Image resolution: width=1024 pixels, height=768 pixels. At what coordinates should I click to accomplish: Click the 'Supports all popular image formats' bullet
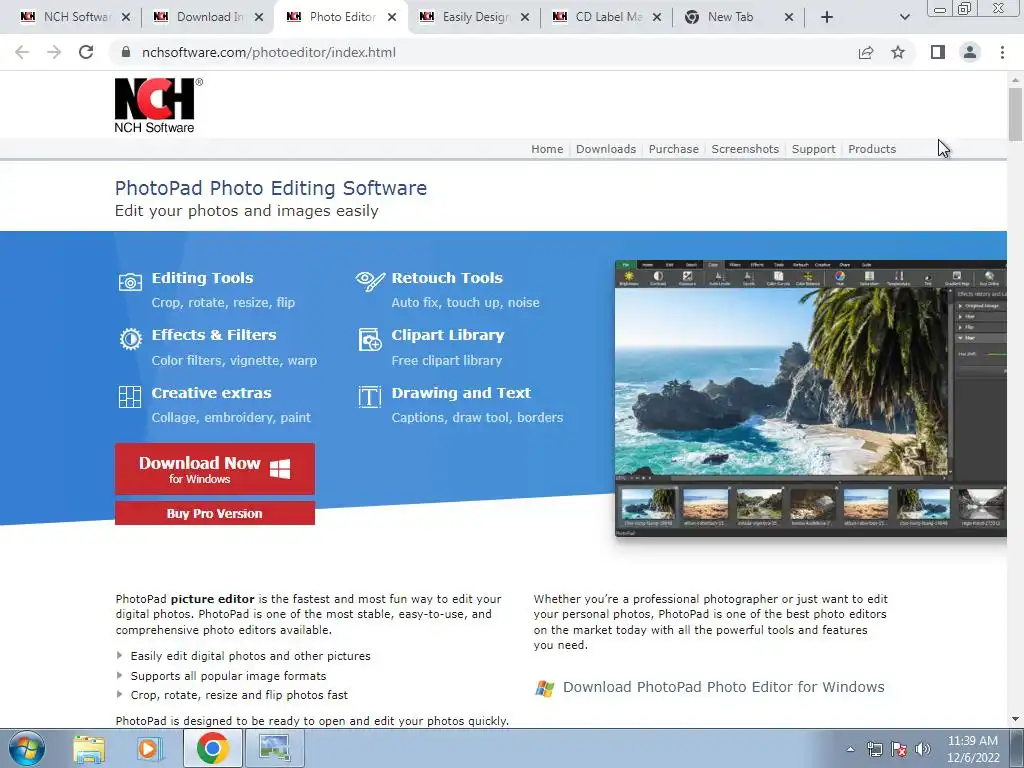point(228,676)
